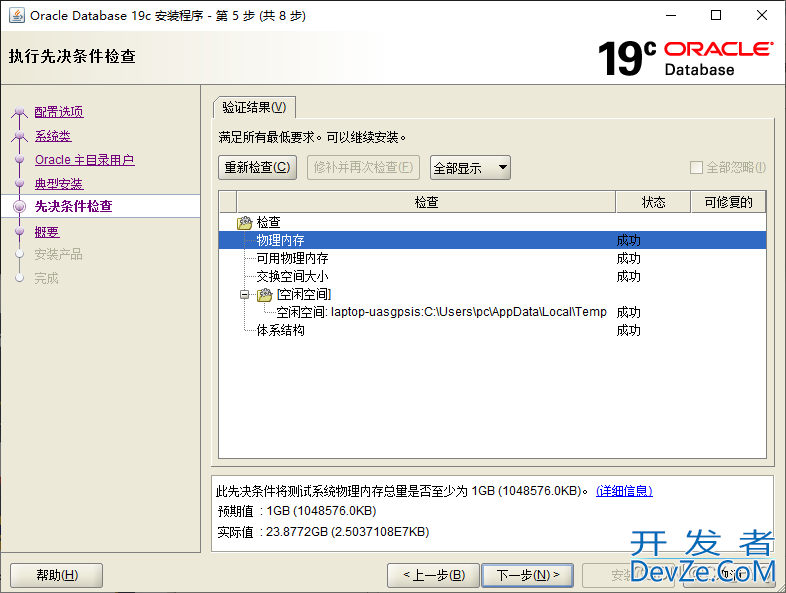Click the 预期值 1GB text line

point(297,511)
